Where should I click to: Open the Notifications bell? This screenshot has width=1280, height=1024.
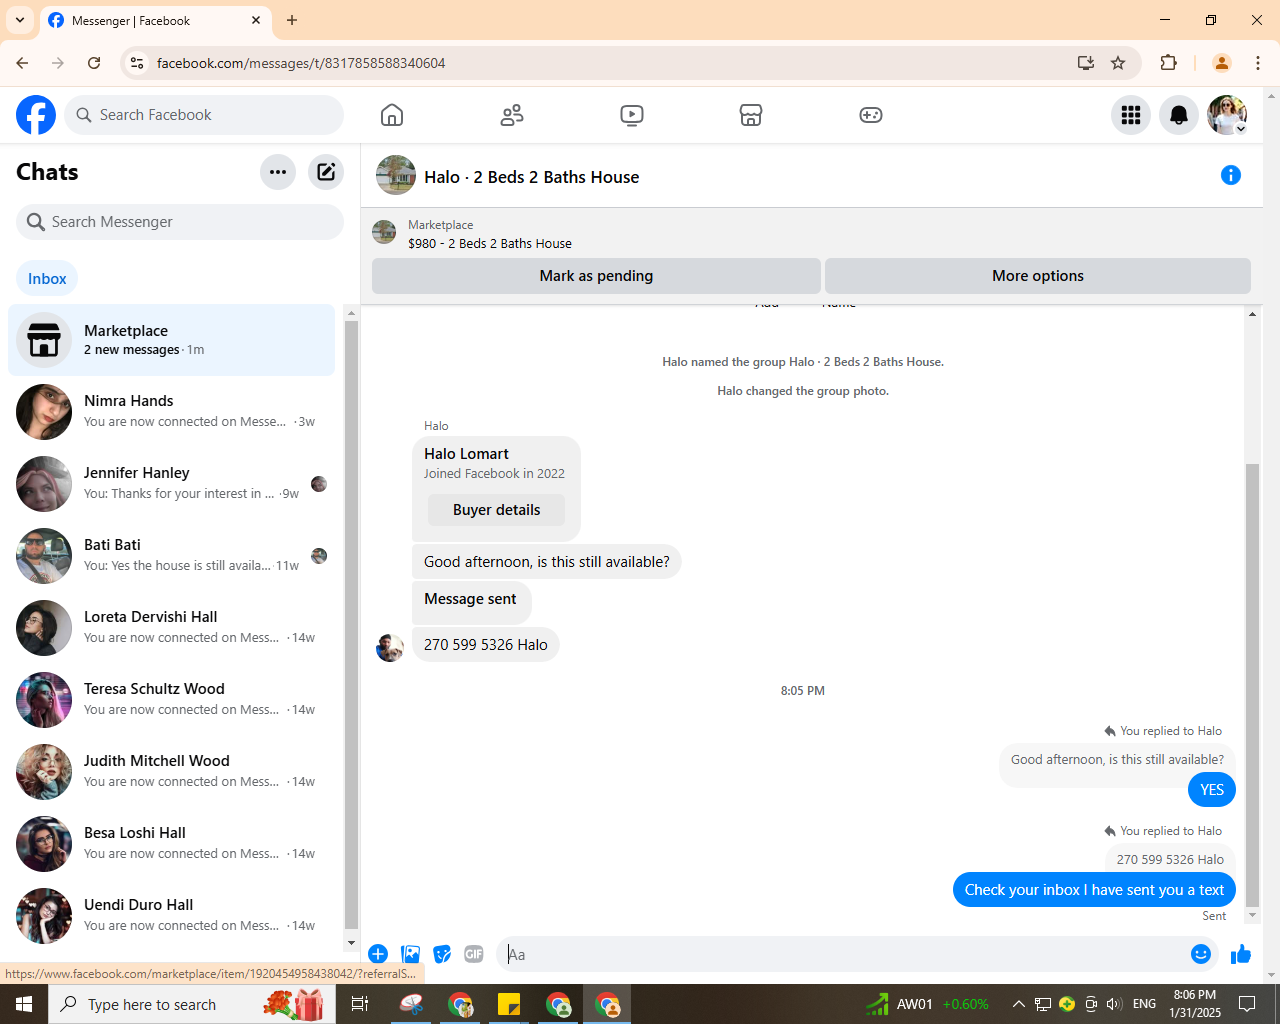pyautogui.click(x=1179, y=115)
